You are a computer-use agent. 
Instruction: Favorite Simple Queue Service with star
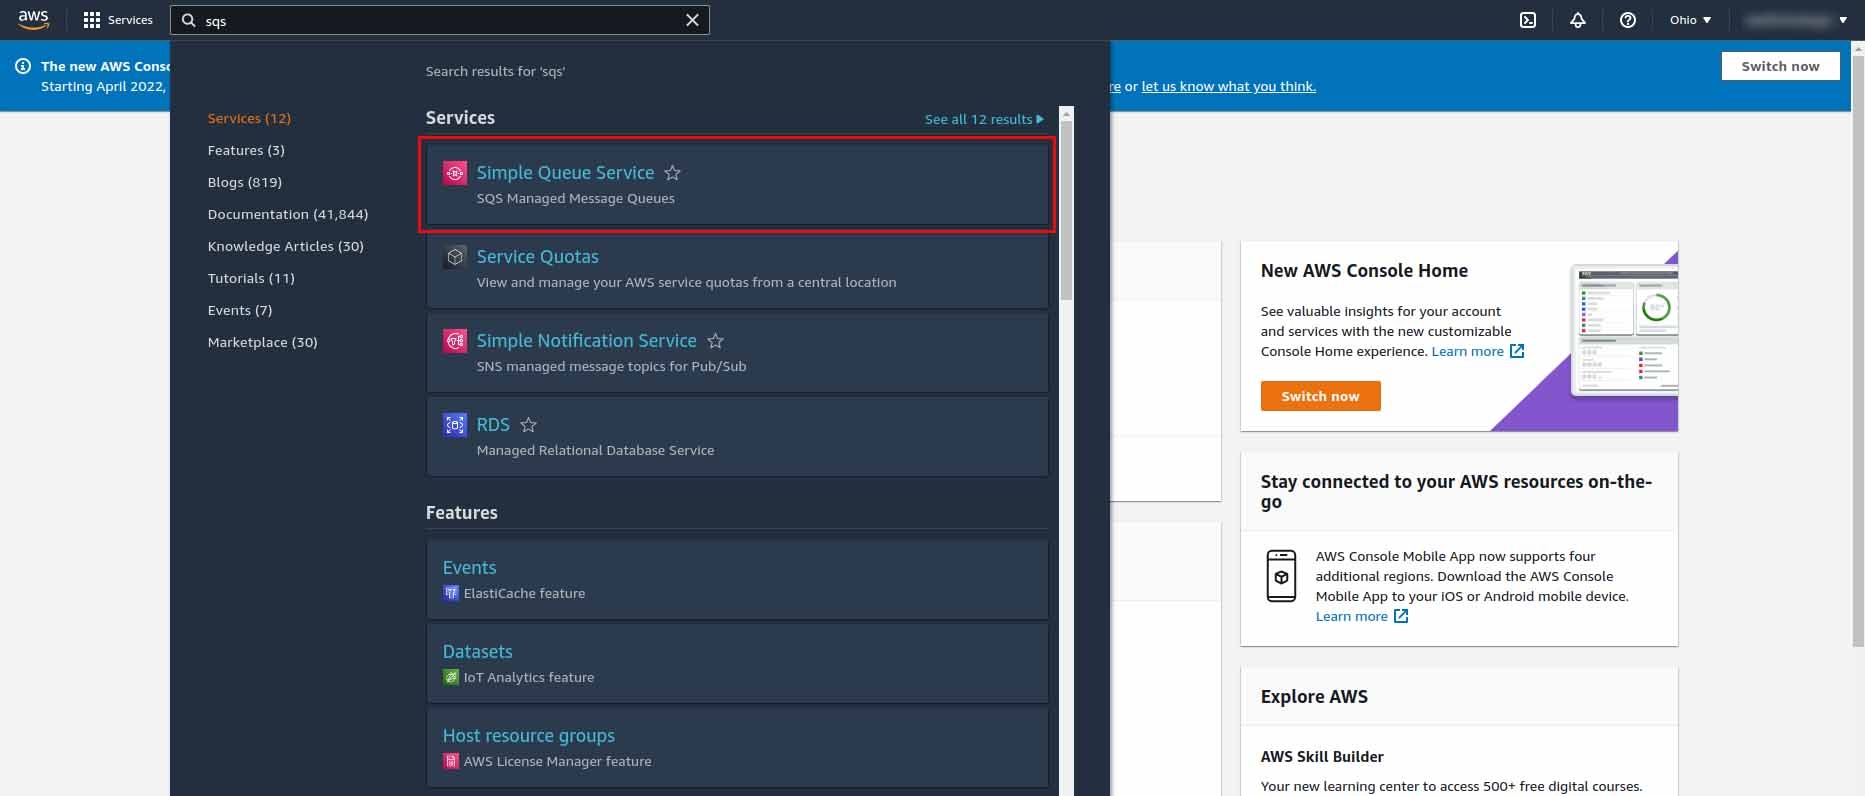click(673, 173)
